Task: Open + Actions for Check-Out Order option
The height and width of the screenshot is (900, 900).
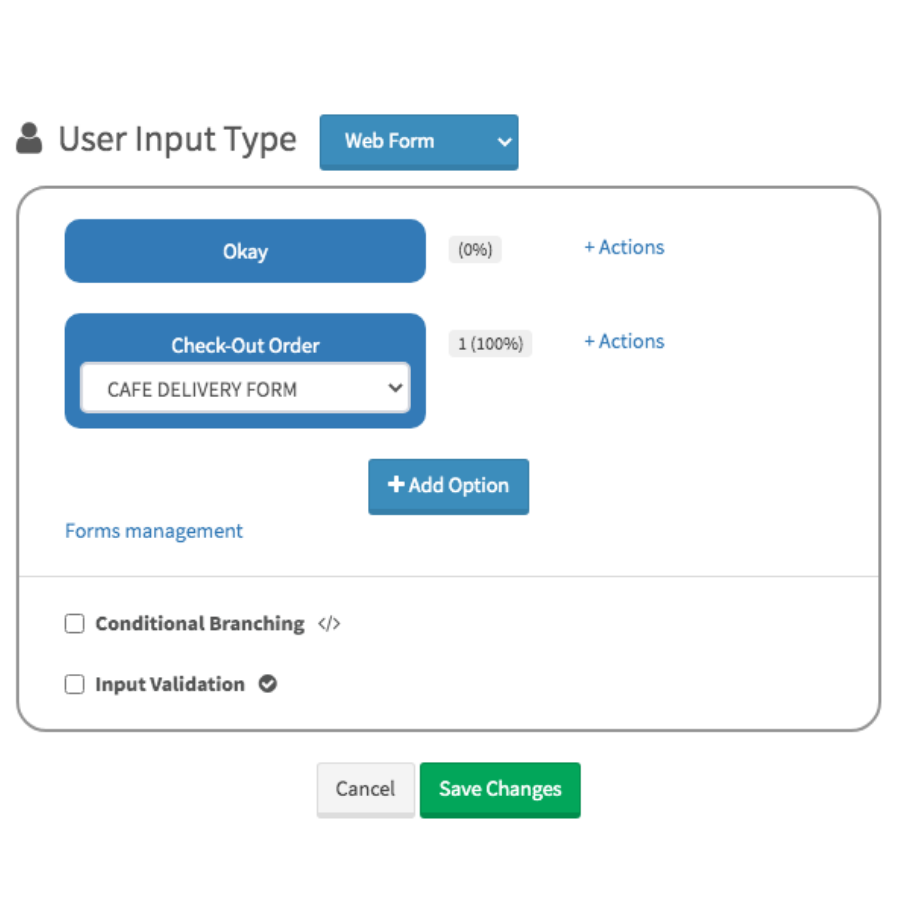Action: point(624,341)
